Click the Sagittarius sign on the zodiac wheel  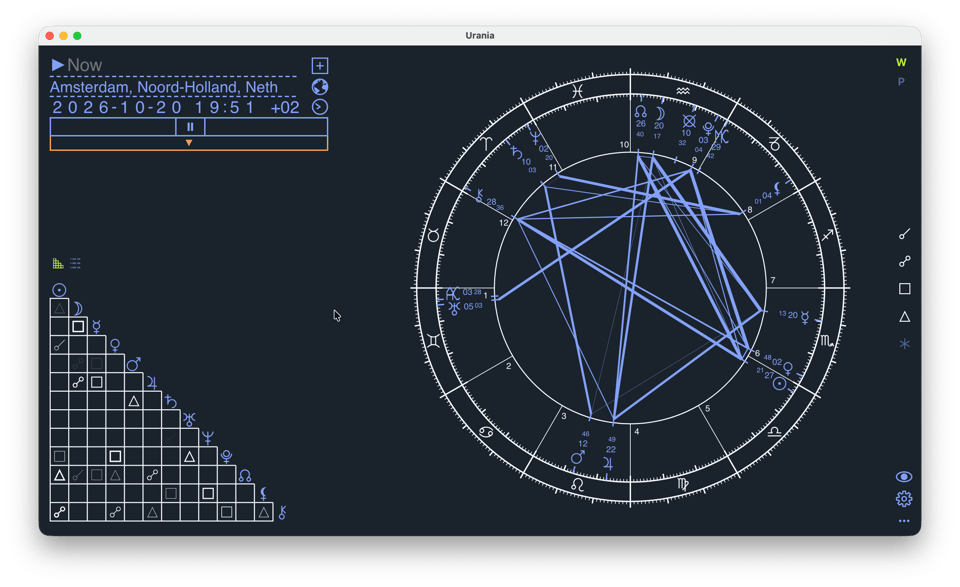[x=827, y=235]
